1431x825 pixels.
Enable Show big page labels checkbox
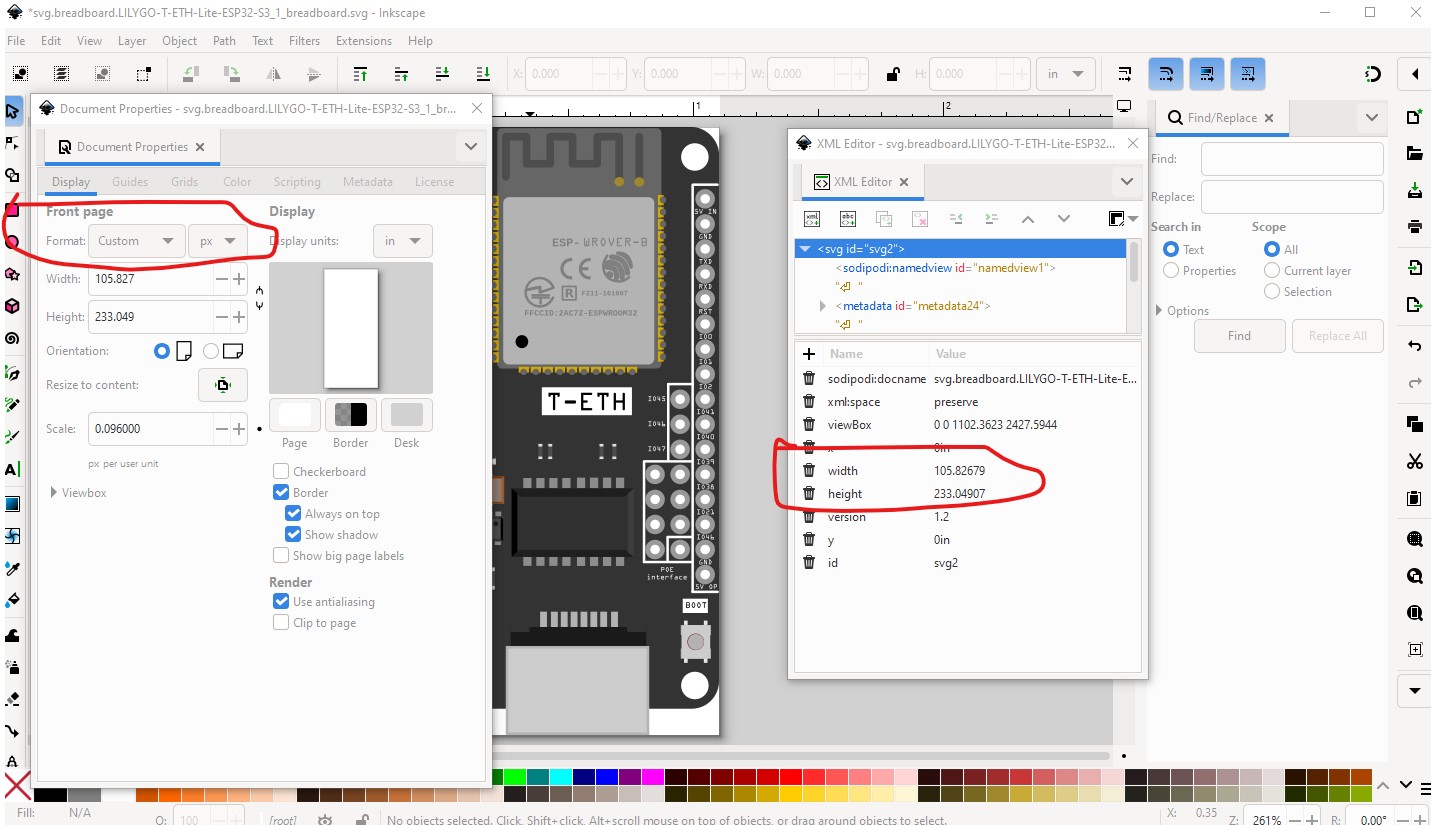click(x=281, y=556)
